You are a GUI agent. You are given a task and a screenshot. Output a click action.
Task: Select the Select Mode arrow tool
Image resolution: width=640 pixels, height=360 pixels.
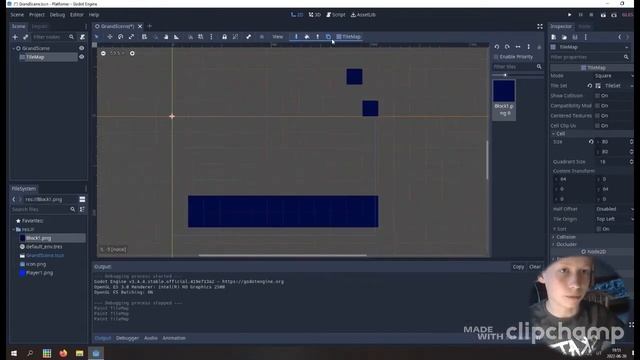(97, 37)
